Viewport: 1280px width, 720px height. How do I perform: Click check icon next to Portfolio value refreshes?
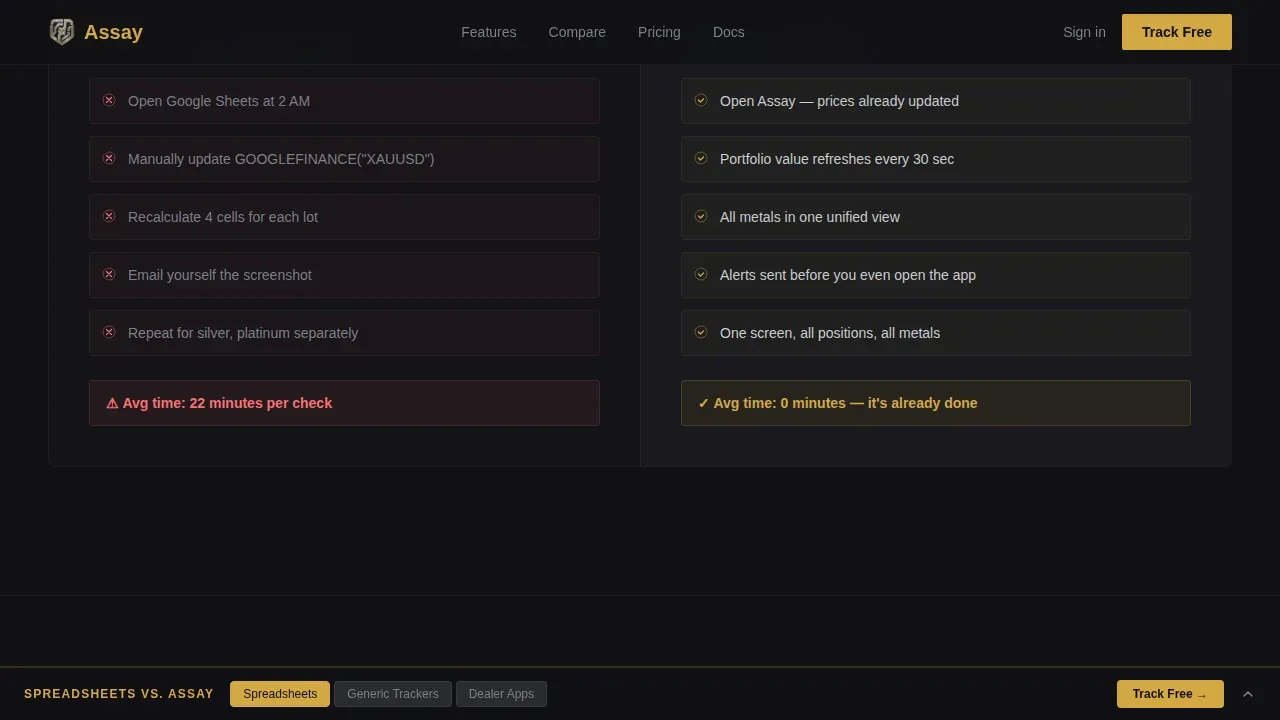pos(701,158)
